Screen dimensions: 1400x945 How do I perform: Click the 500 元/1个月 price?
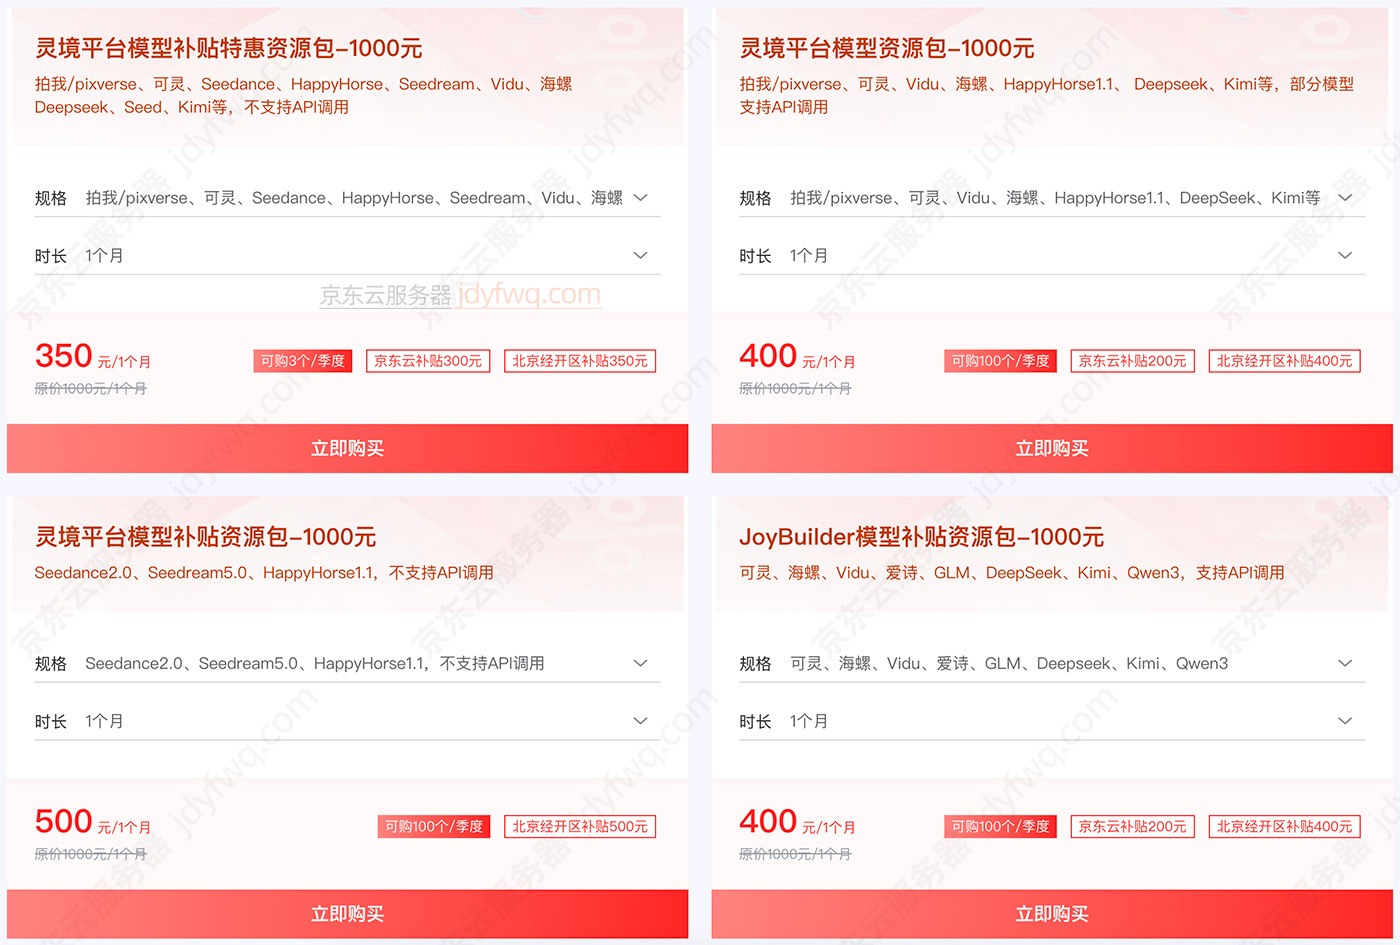pos(93,822)
